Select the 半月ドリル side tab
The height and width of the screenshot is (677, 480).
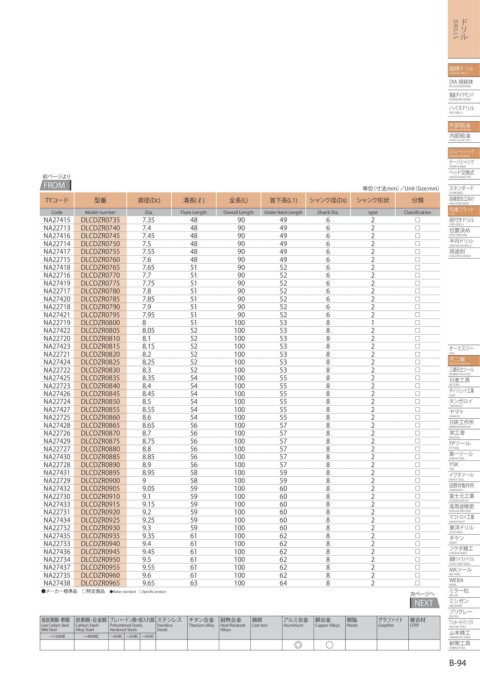point(464,242)
